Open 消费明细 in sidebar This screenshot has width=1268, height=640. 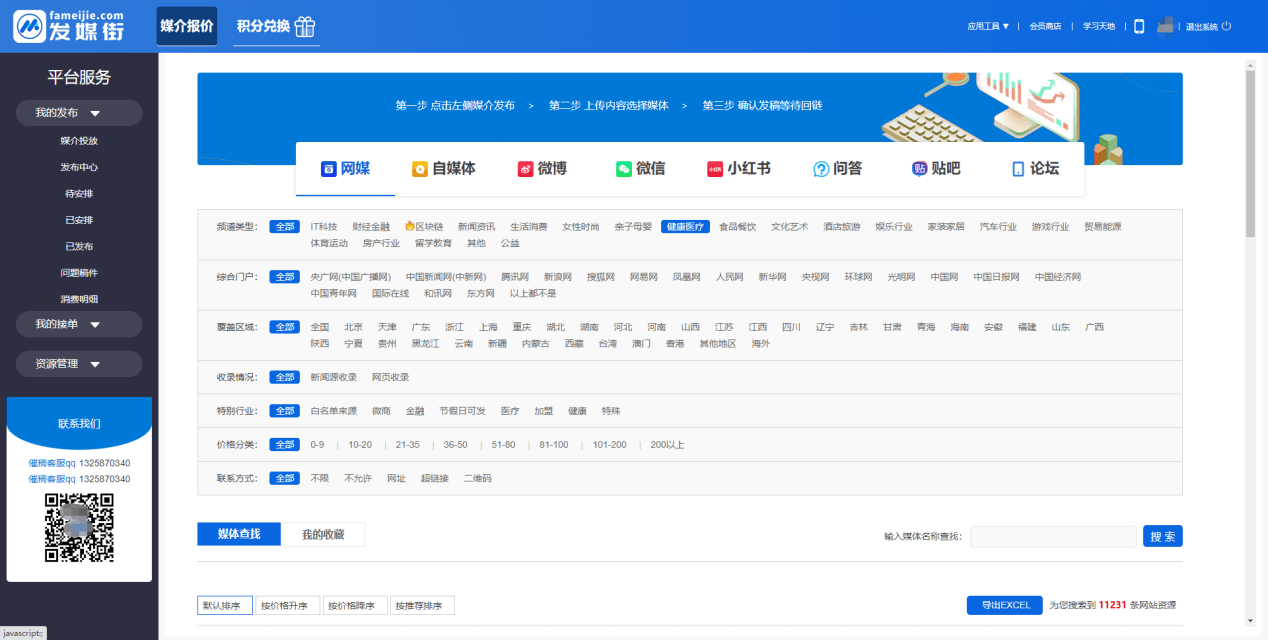click(79, 298)
